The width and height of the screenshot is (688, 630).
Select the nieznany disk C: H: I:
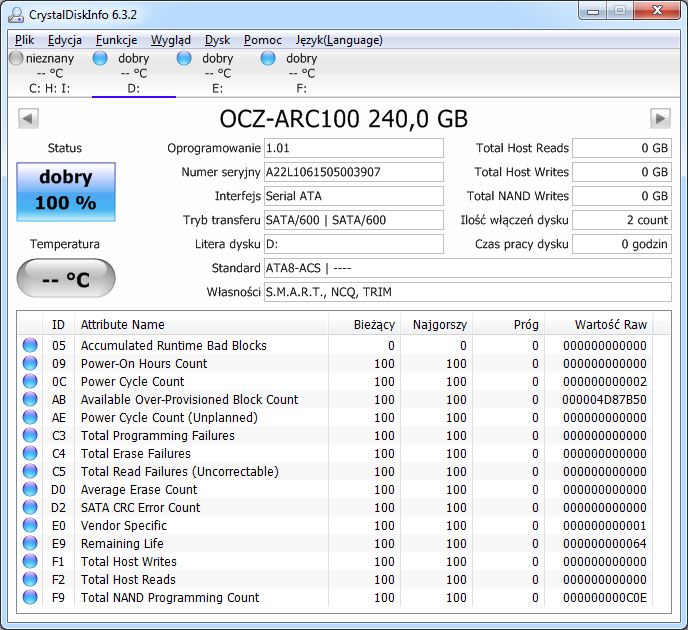49,73
